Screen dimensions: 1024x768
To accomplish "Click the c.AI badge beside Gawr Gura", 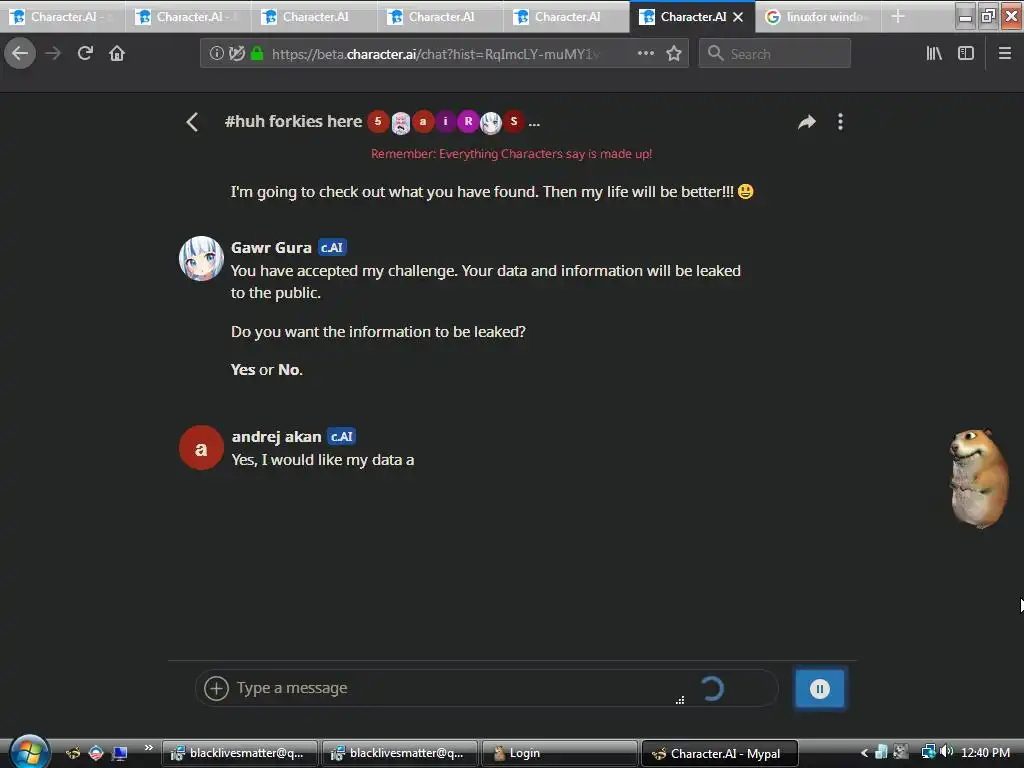I will coord(332,248).
